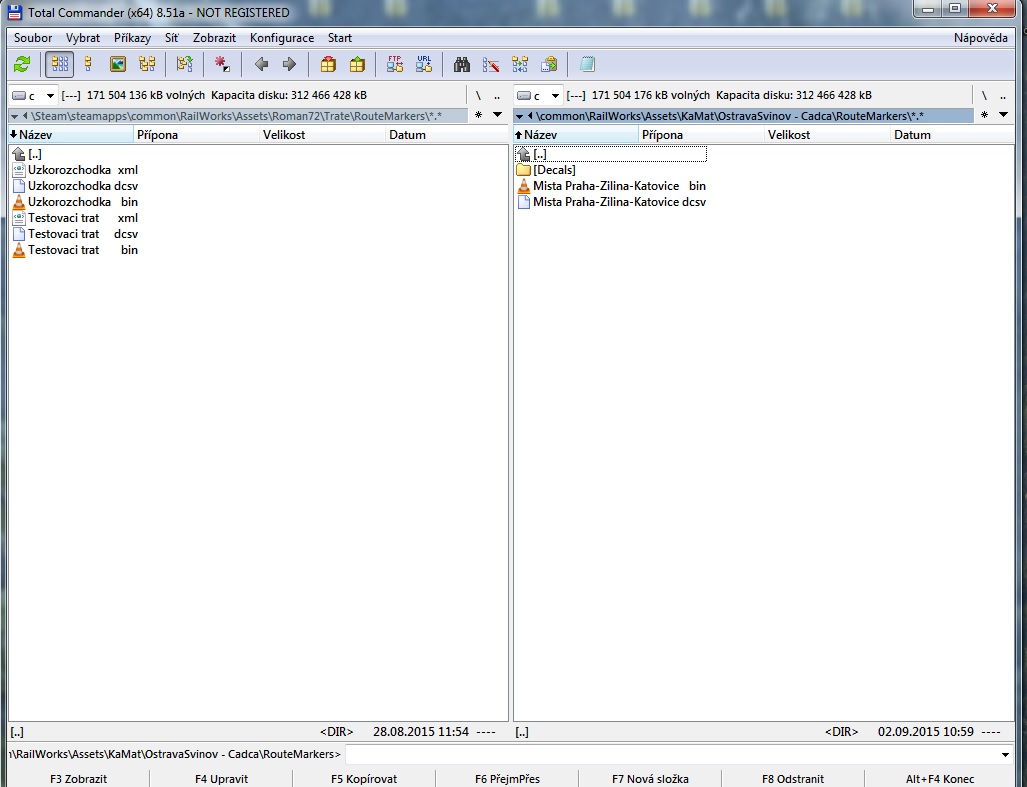Click the copy names to clipboard icon

[549, 64]
